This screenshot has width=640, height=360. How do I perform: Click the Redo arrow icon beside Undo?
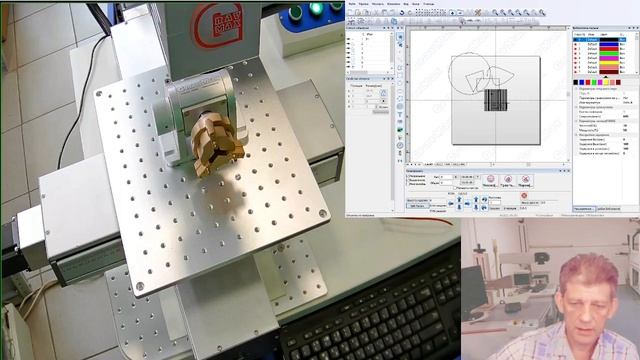[409, 13]
